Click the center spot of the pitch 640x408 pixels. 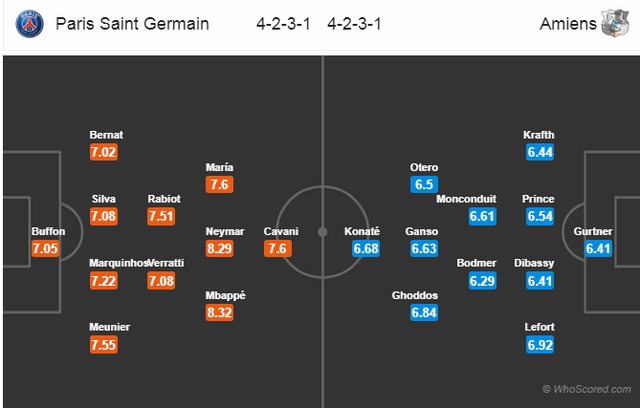[322, 232]
